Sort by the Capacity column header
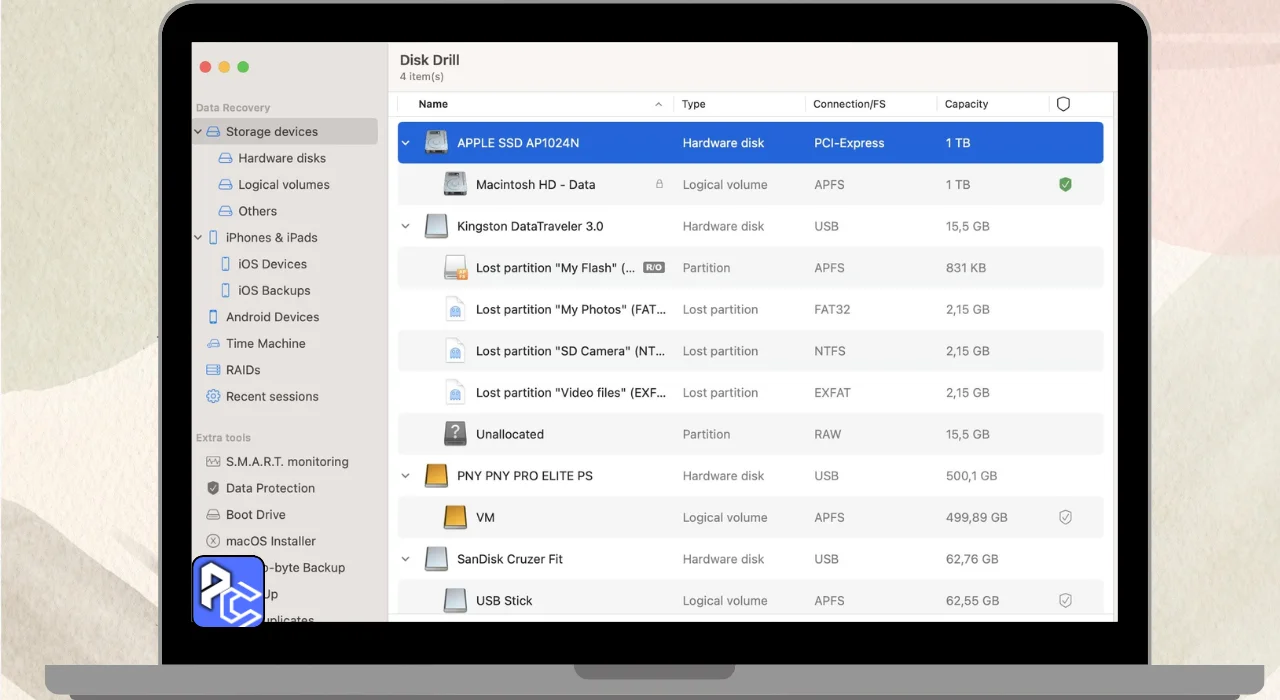 (966, 104)
